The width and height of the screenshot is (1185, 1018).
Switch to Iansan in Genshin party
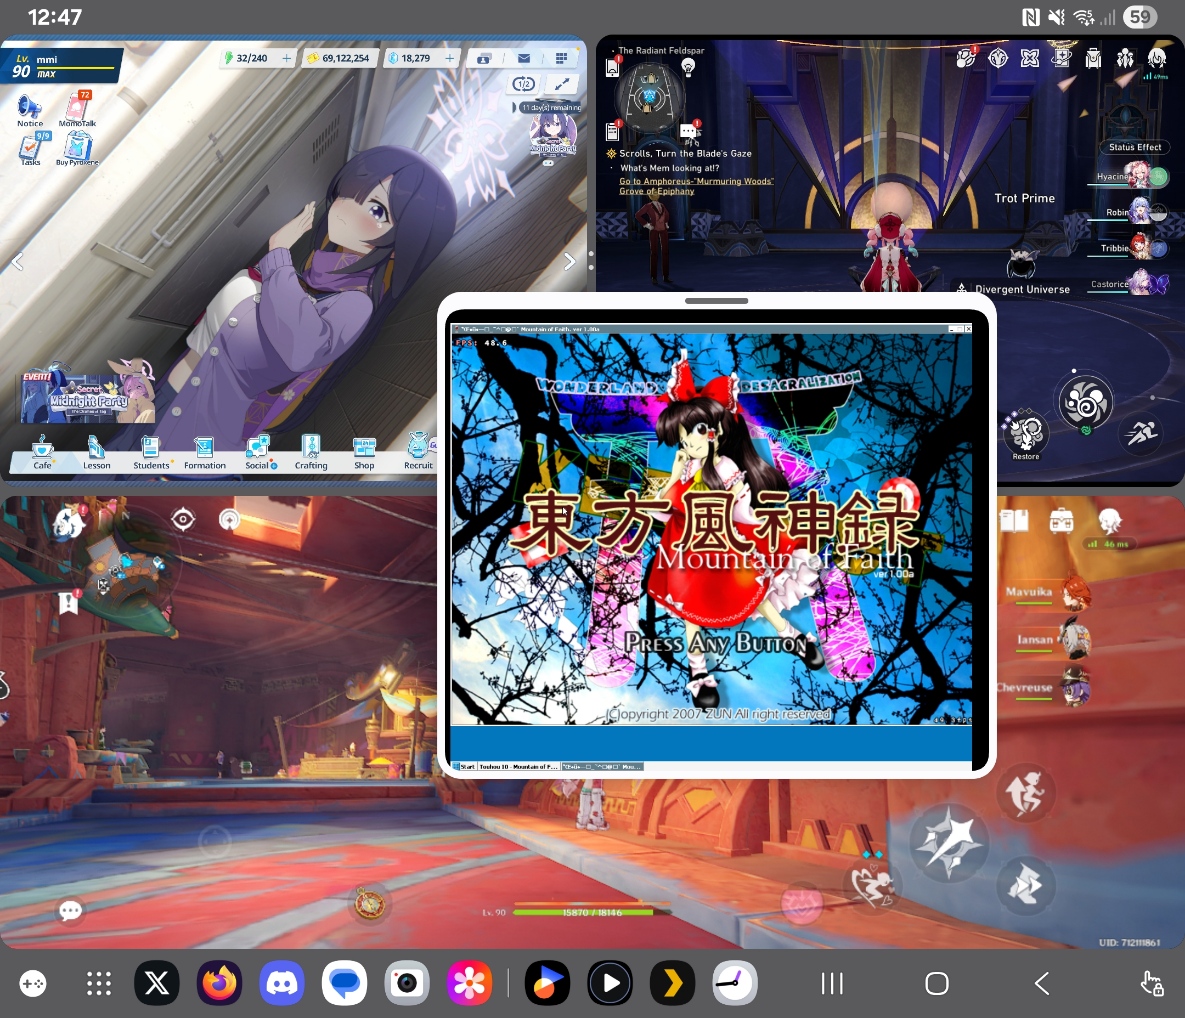(1054, 639)
